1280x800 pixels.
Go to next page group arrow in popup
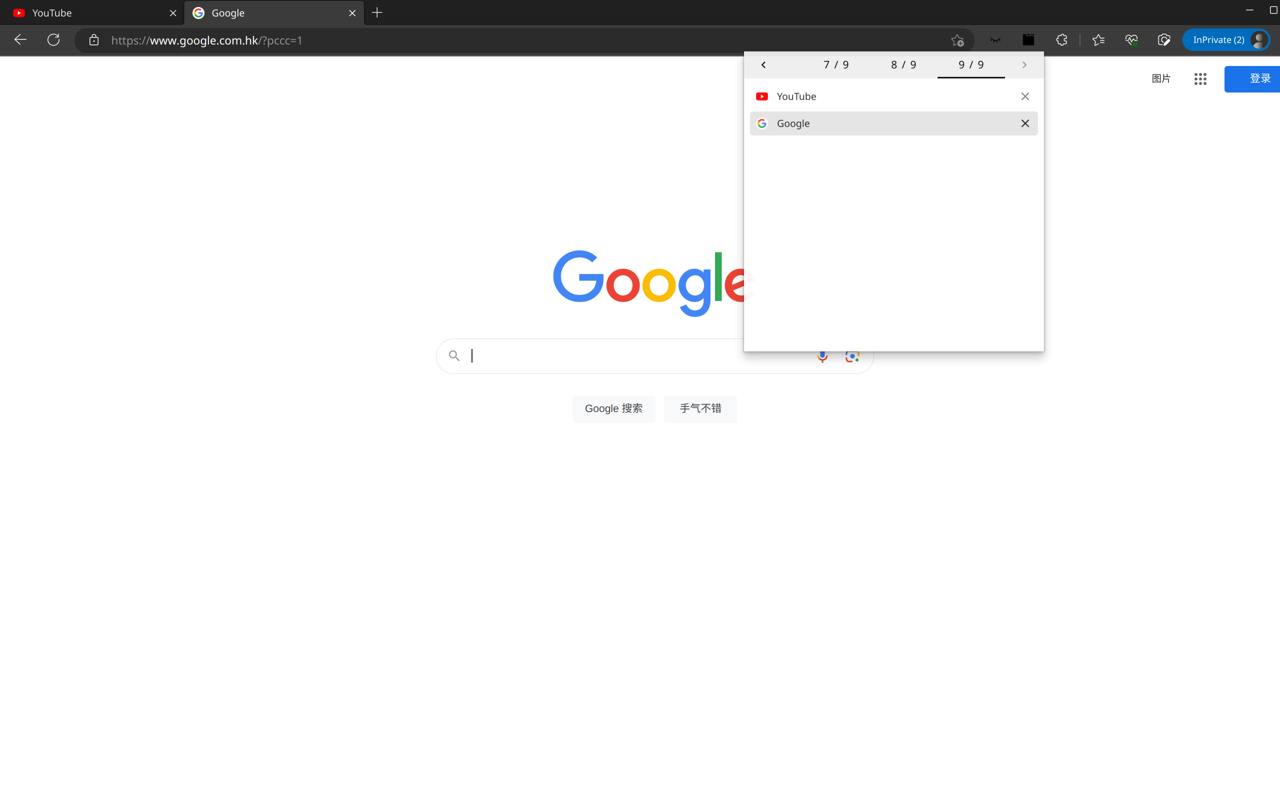point(1024,65)
